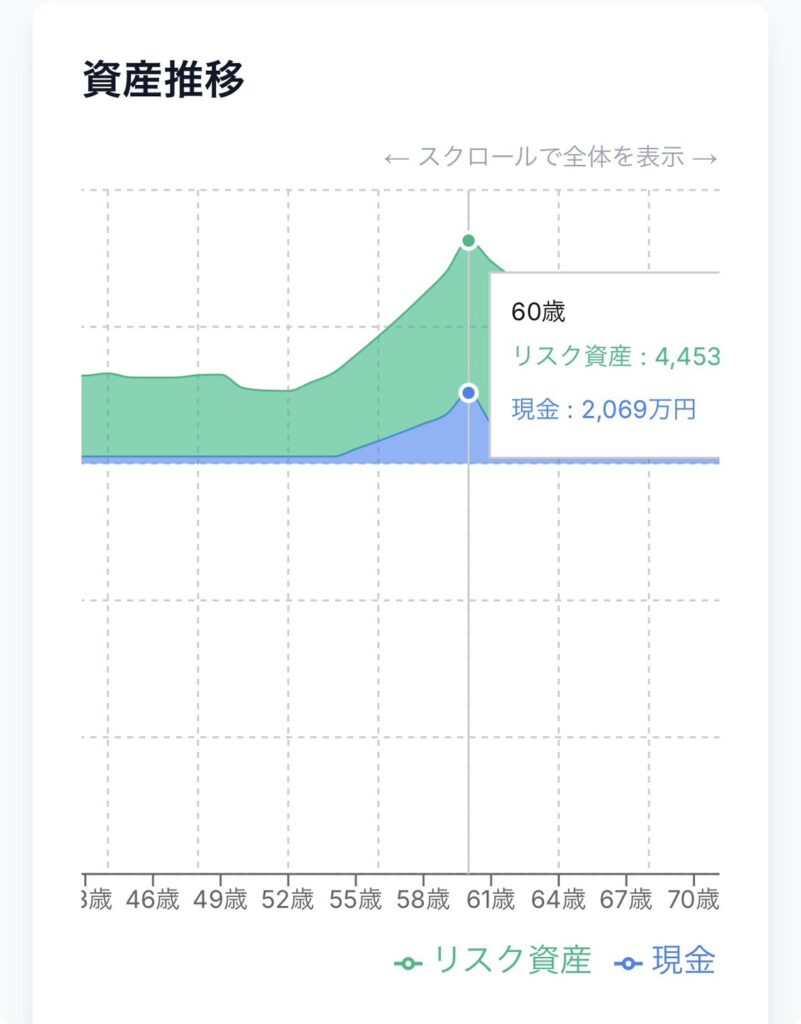Click the 52歳 axis label
Image resolution: width=801 pixels, height=1024 pixels.
coord(287,899)
